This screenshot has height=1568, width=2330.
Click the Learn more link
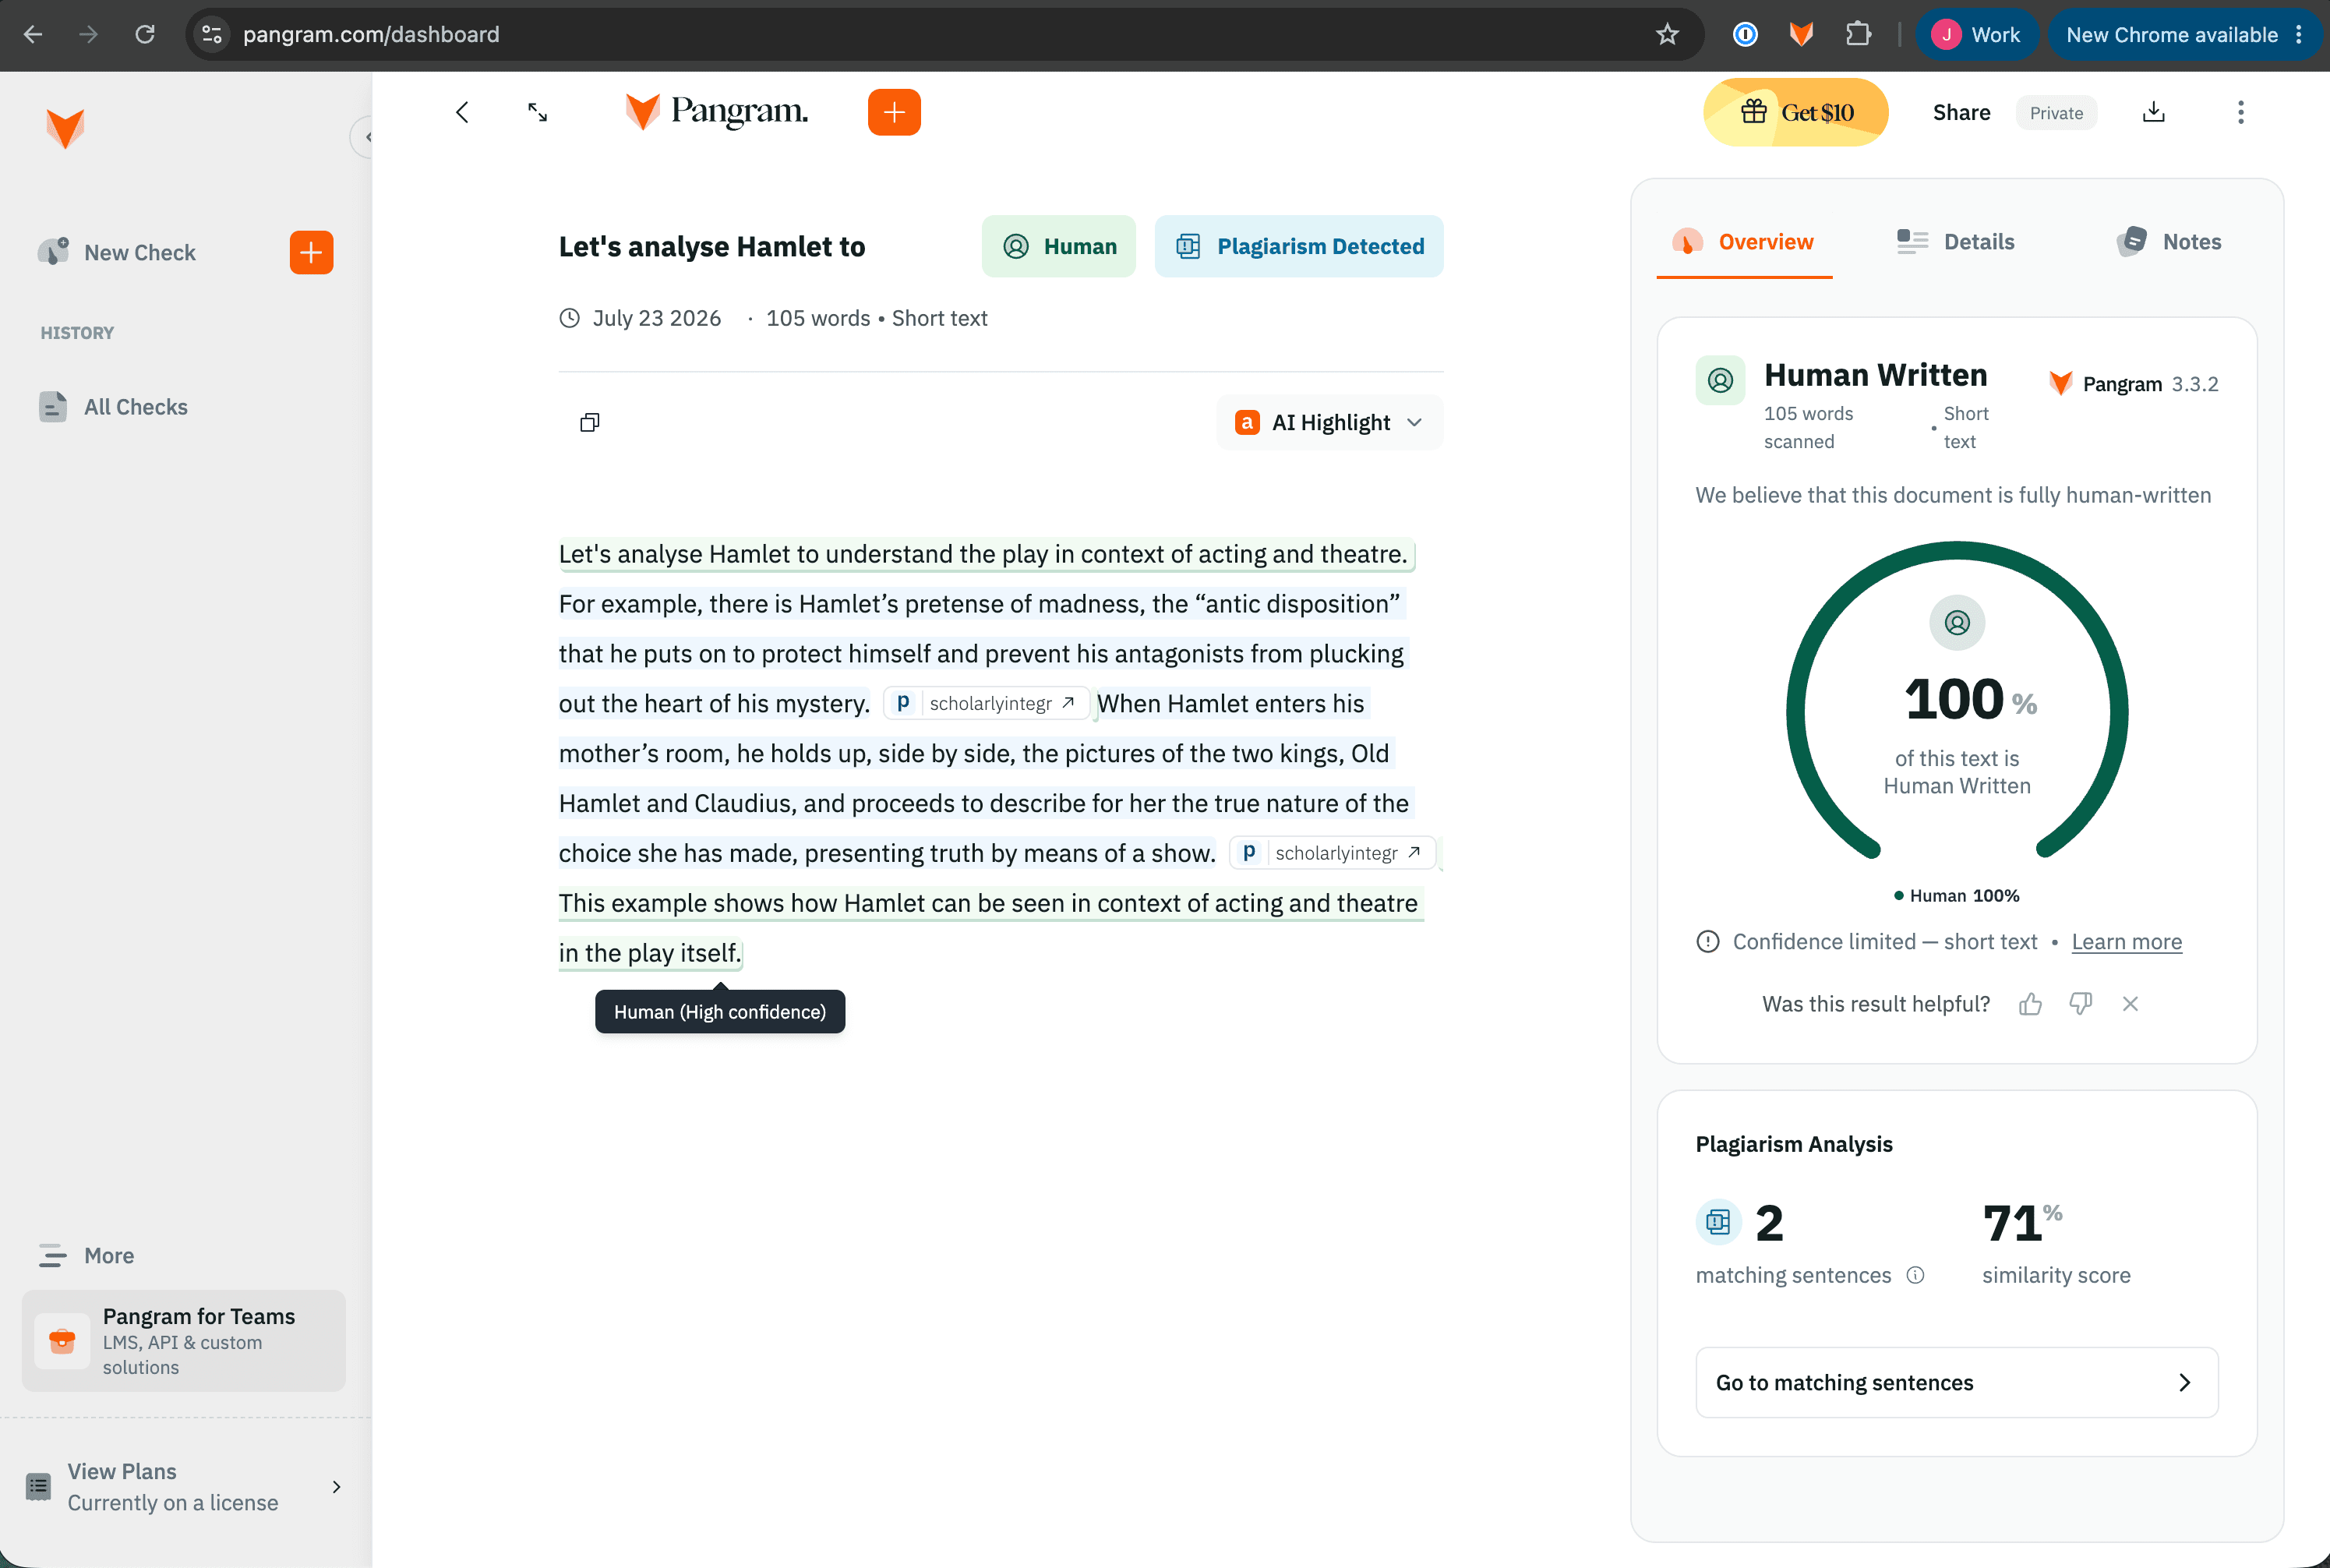[2126, 942]
